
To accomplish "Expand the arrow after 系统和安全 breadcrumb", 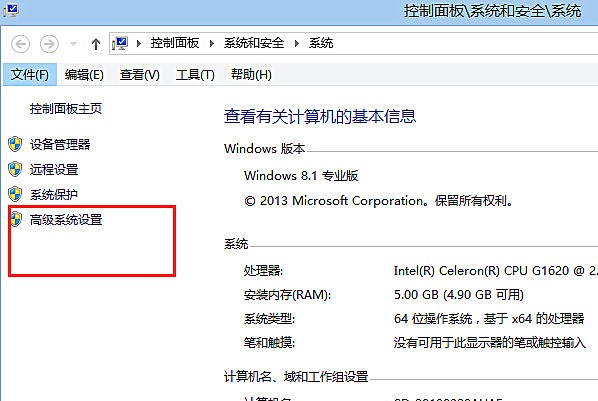I will 297,43.
